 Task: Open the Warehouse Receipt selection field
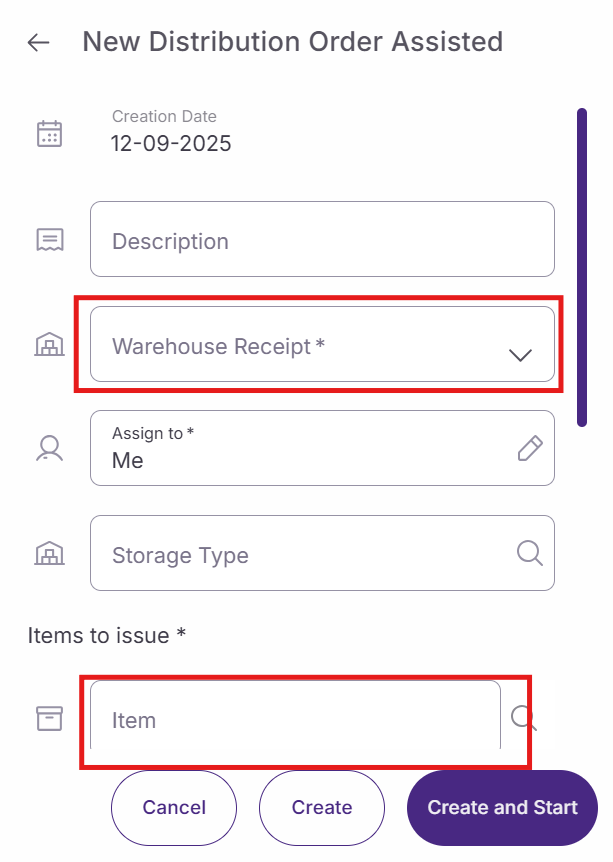coord(300,345)
